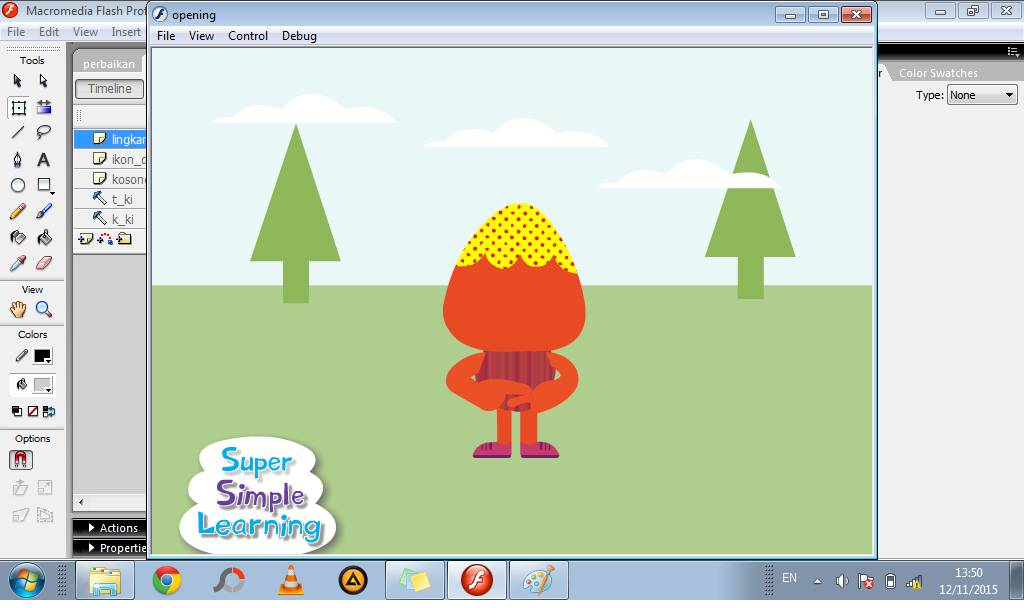Open VLC media player from taskbar

click(x=290, y=580)
